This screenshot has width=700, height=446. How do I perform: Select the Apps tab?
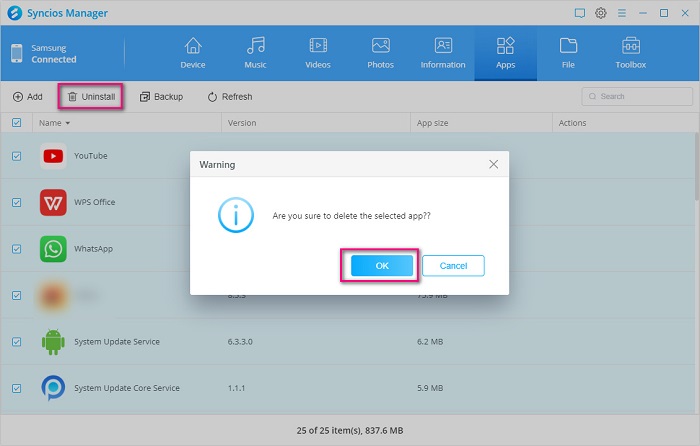505,52
